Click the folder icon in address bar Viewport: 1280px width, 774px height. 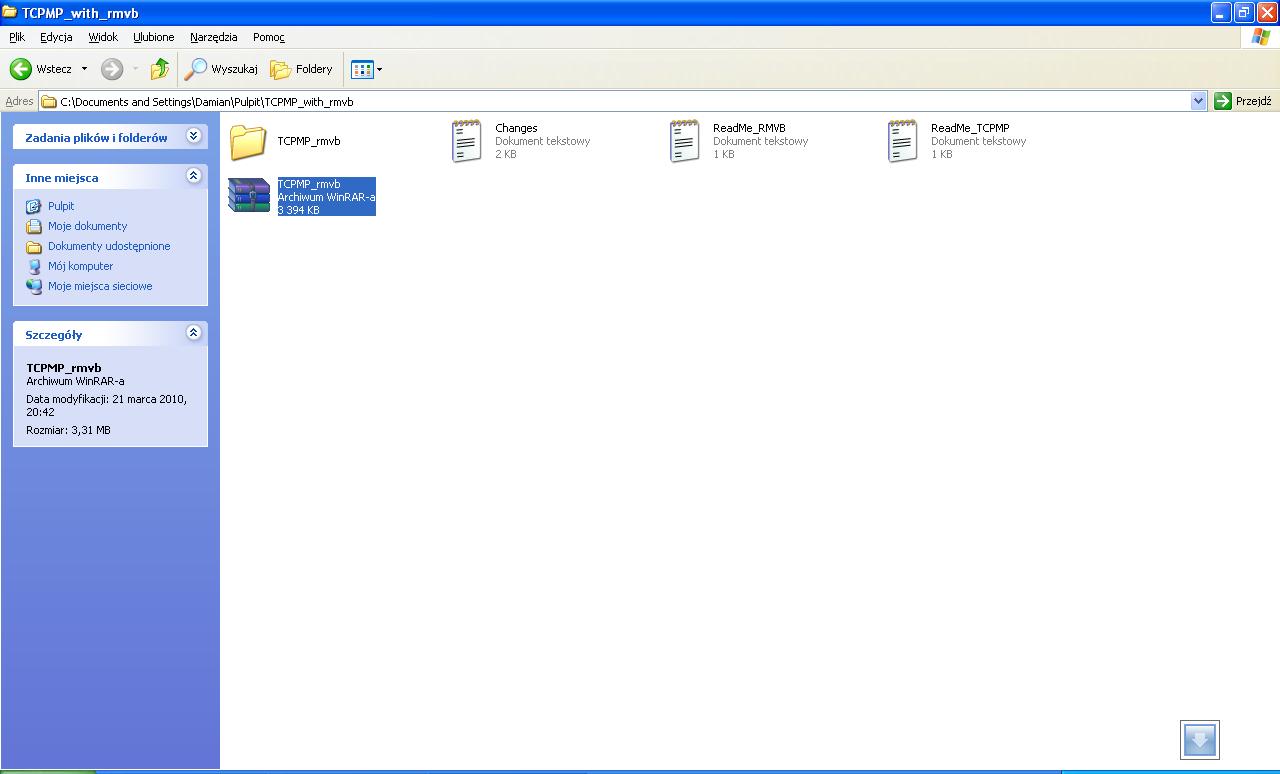coord(48,101)
